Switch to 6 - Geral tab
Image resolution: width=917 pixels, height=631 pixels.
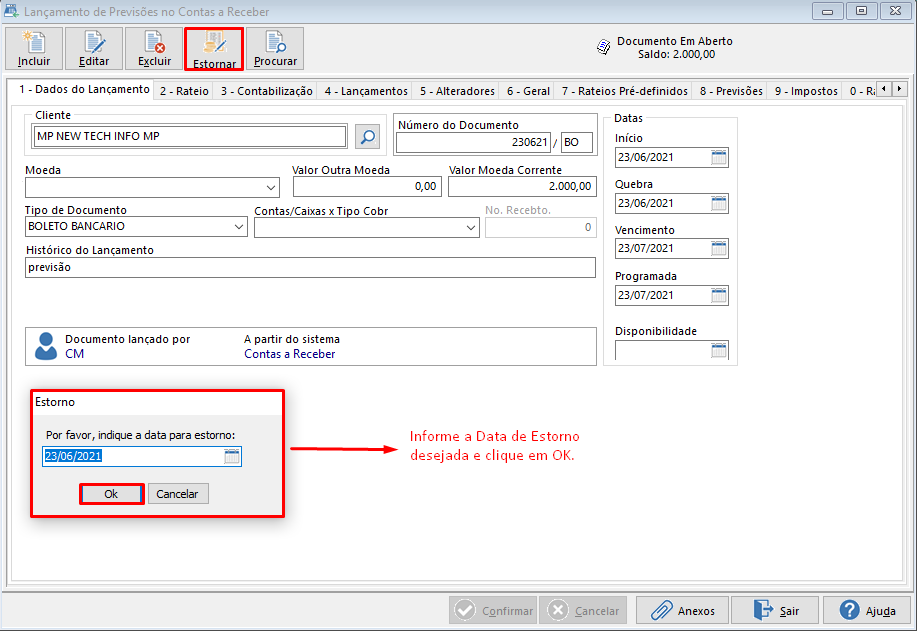[528, 91]
